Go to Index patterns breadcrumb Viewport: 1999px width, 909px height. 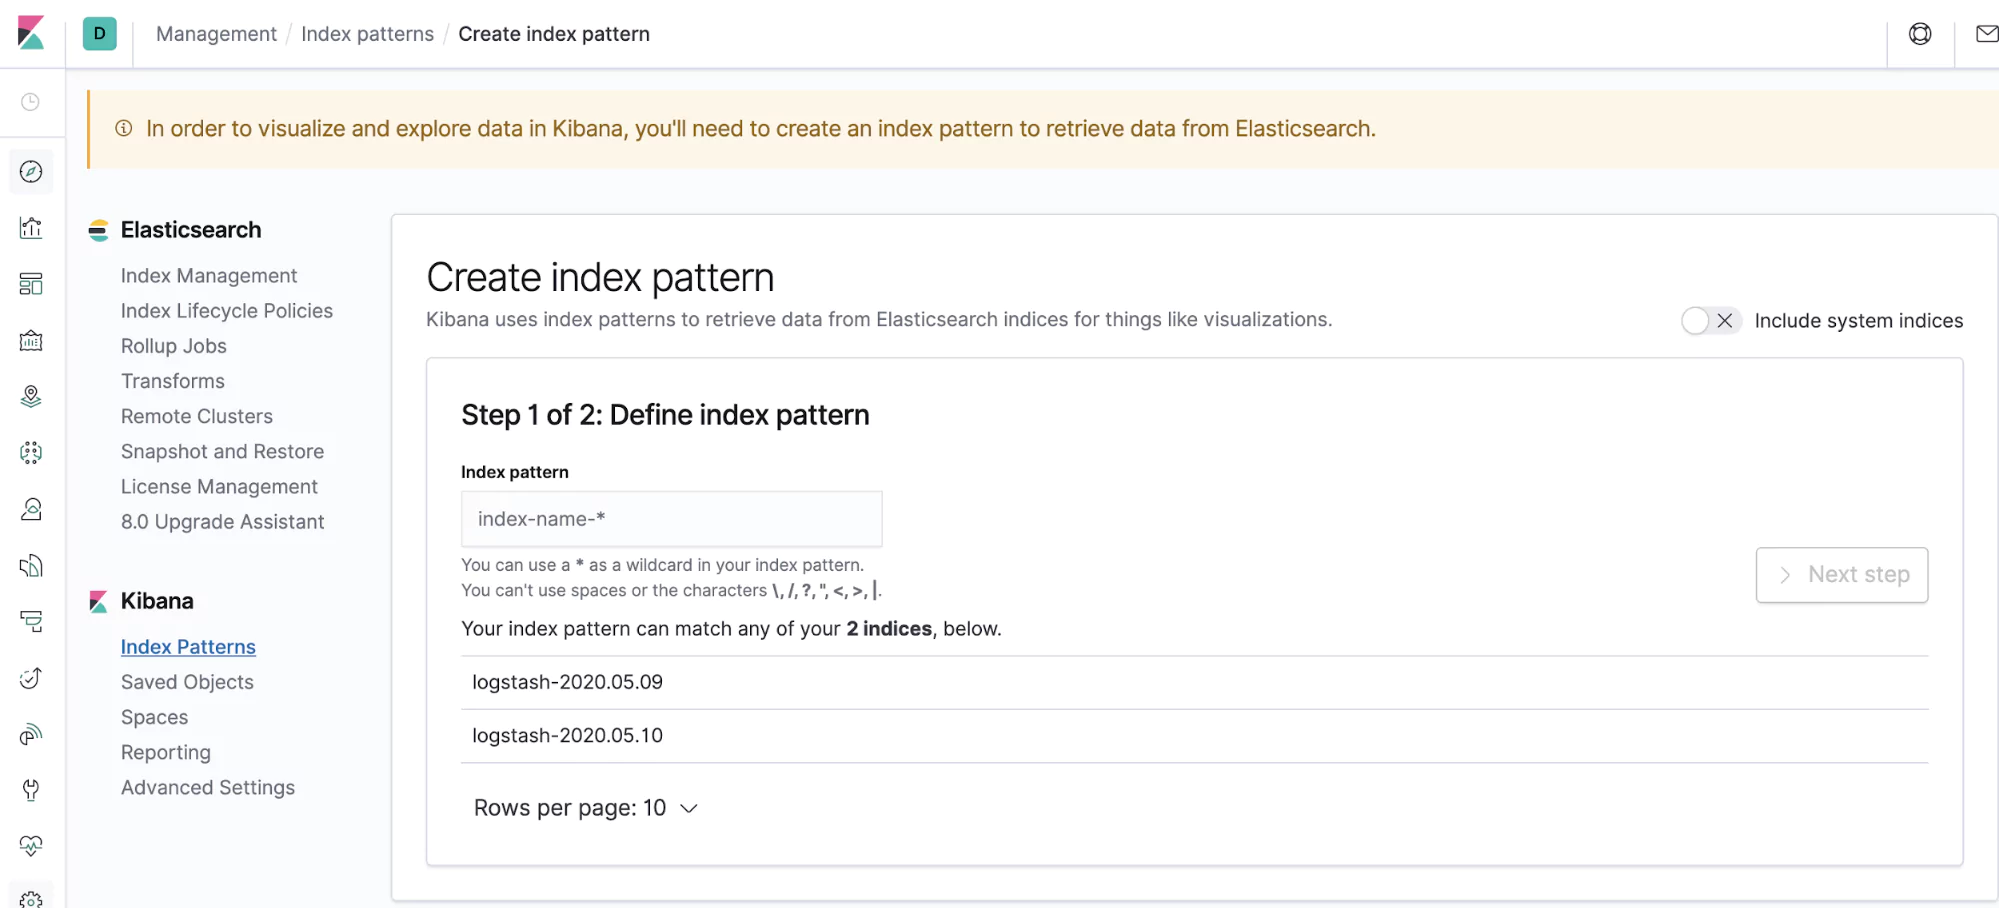pyautogui.click(x=367, y=34)
